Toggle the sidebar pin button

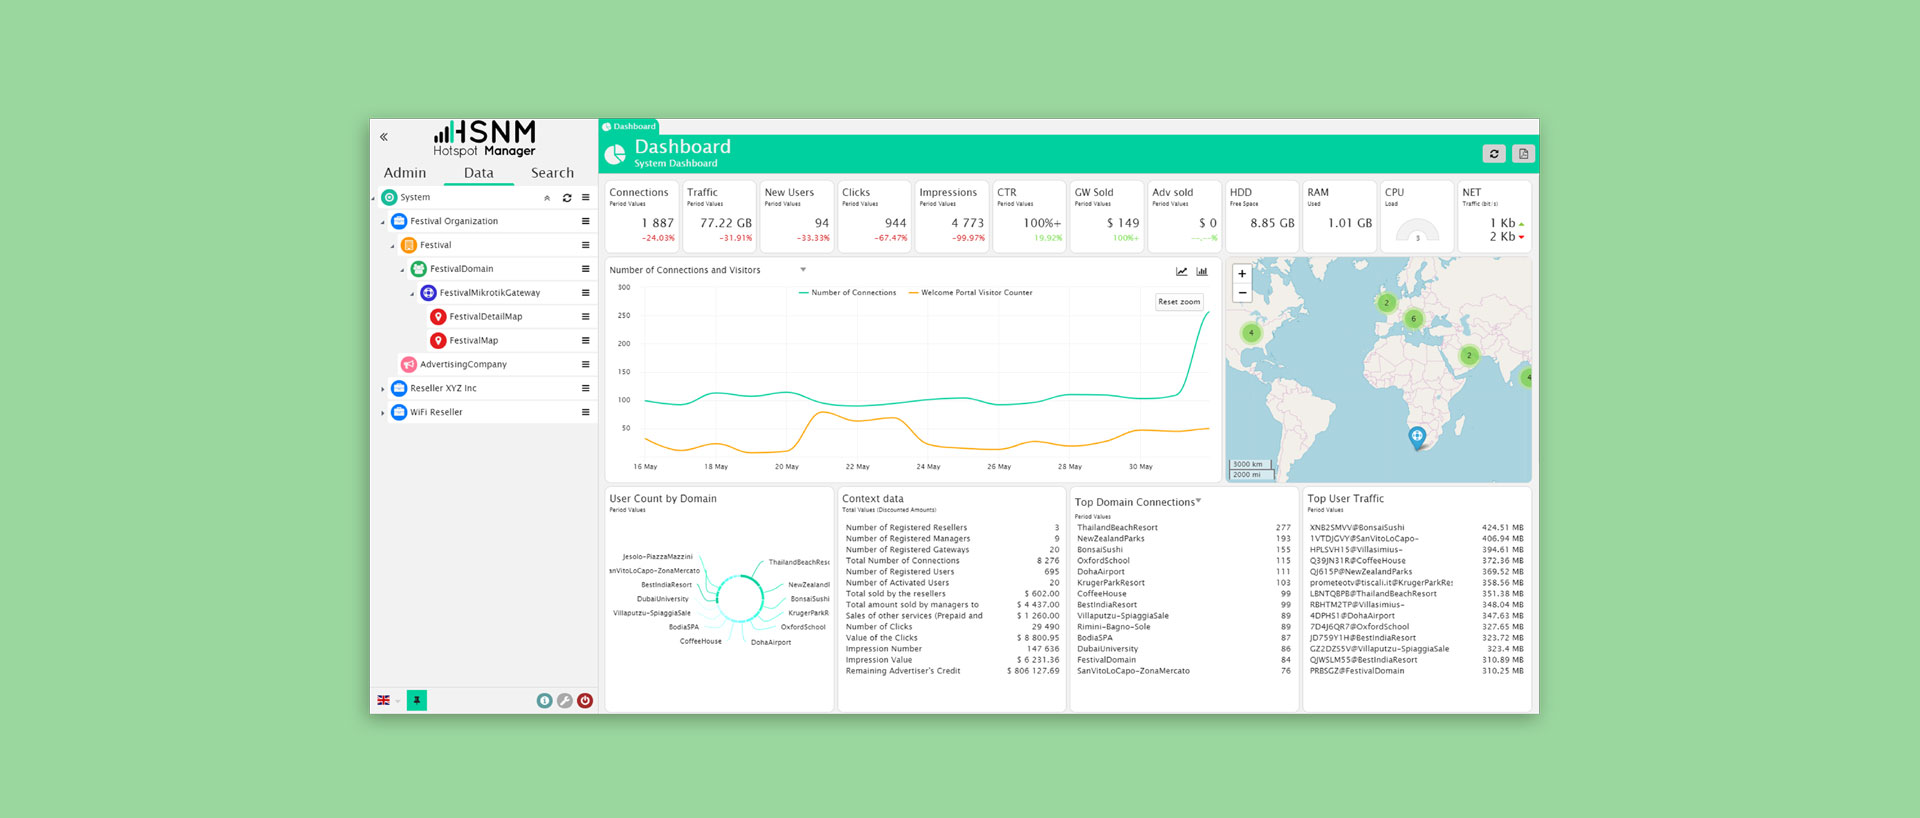pos(417,701)
